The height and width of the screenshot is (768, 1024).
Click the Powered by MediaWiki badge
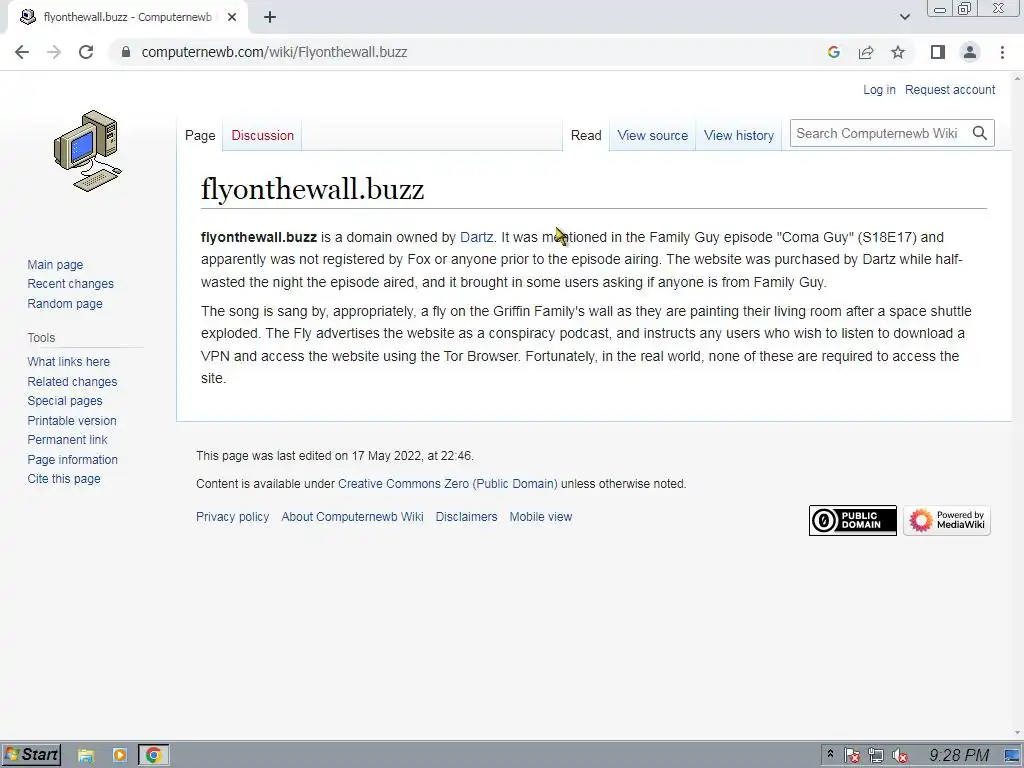947,520
